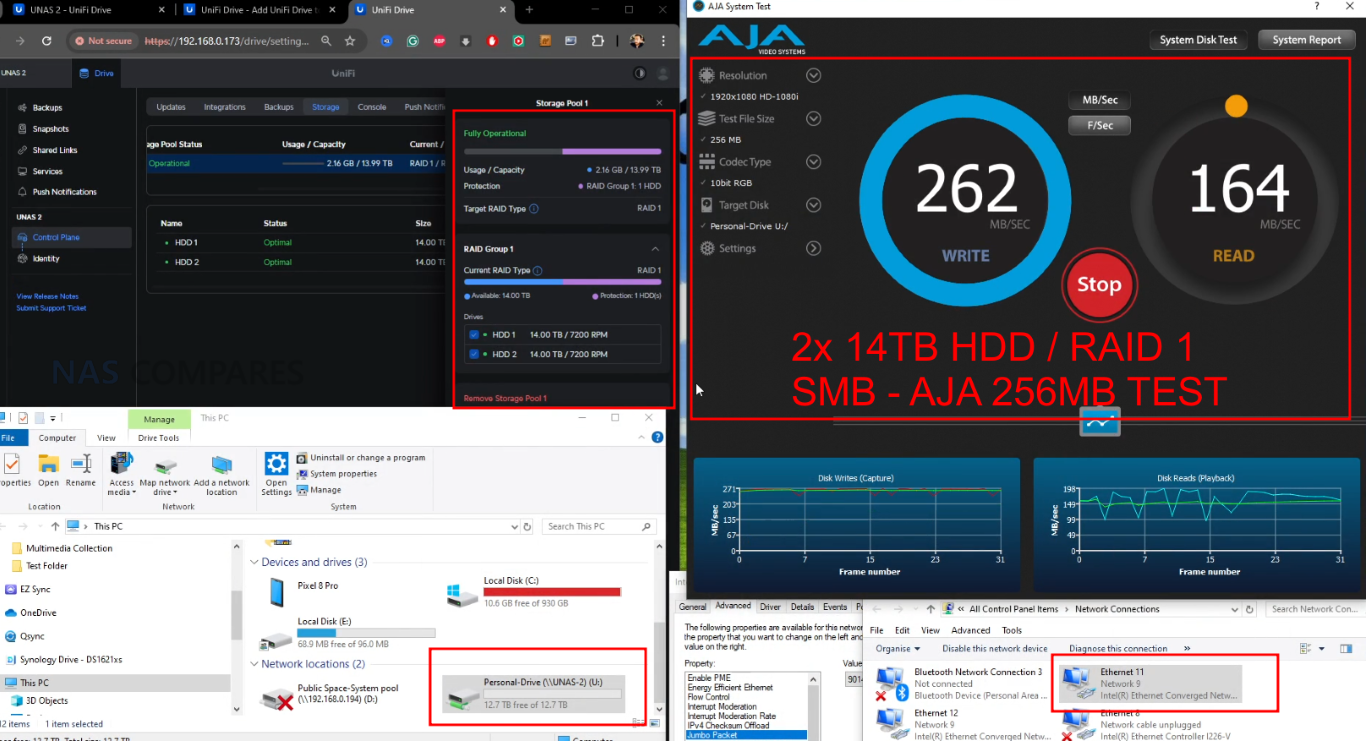Click Disable this network device
1366x741 pixels.
994,649
